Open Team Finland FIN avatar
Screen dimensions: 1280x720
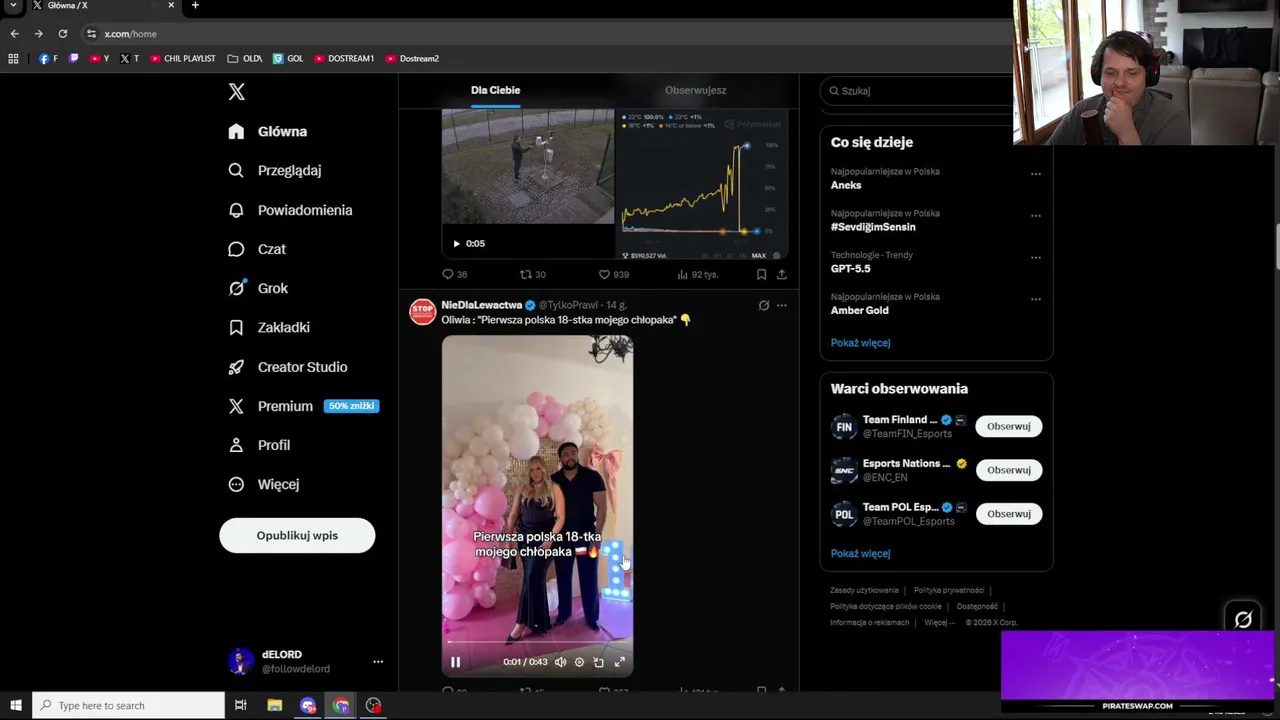[844, 427]
